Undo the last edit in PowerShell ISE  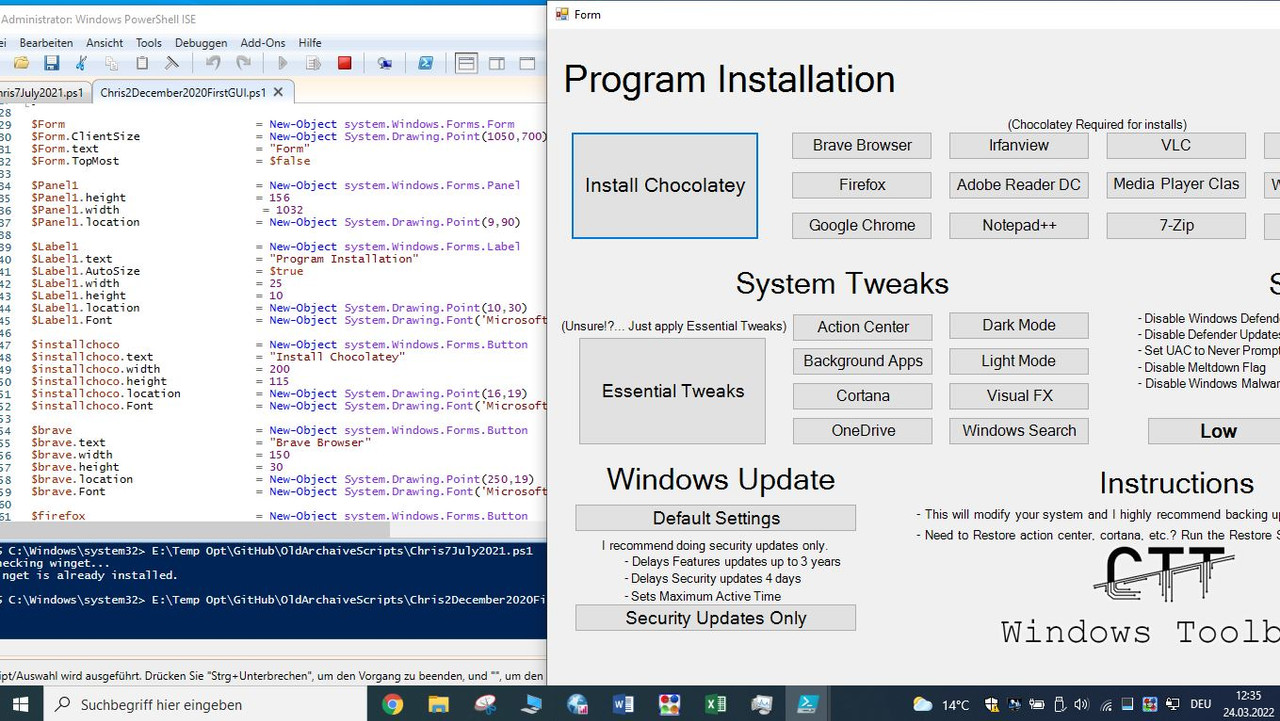[x=213, y=63]
